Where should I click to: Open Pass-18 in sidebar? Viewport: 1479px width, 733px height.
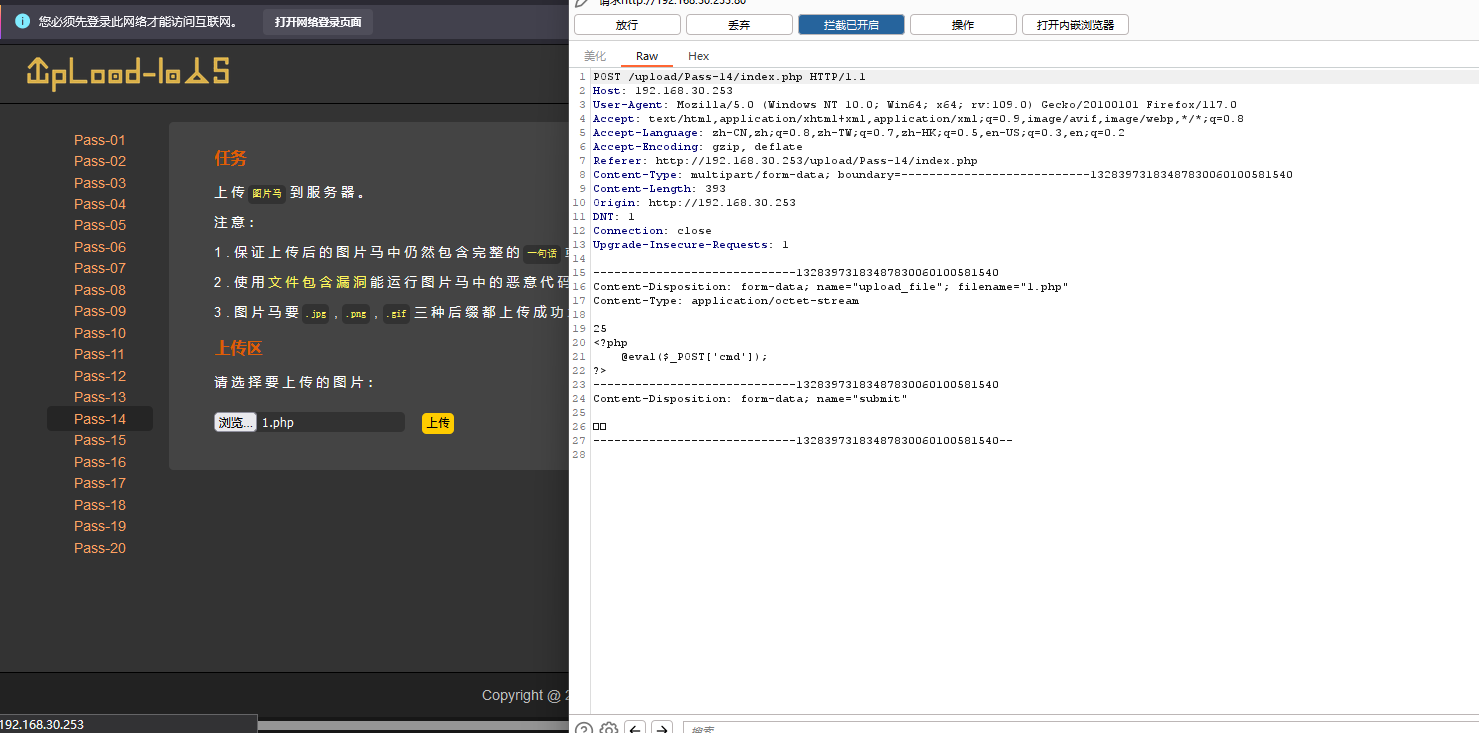[100, 505]
